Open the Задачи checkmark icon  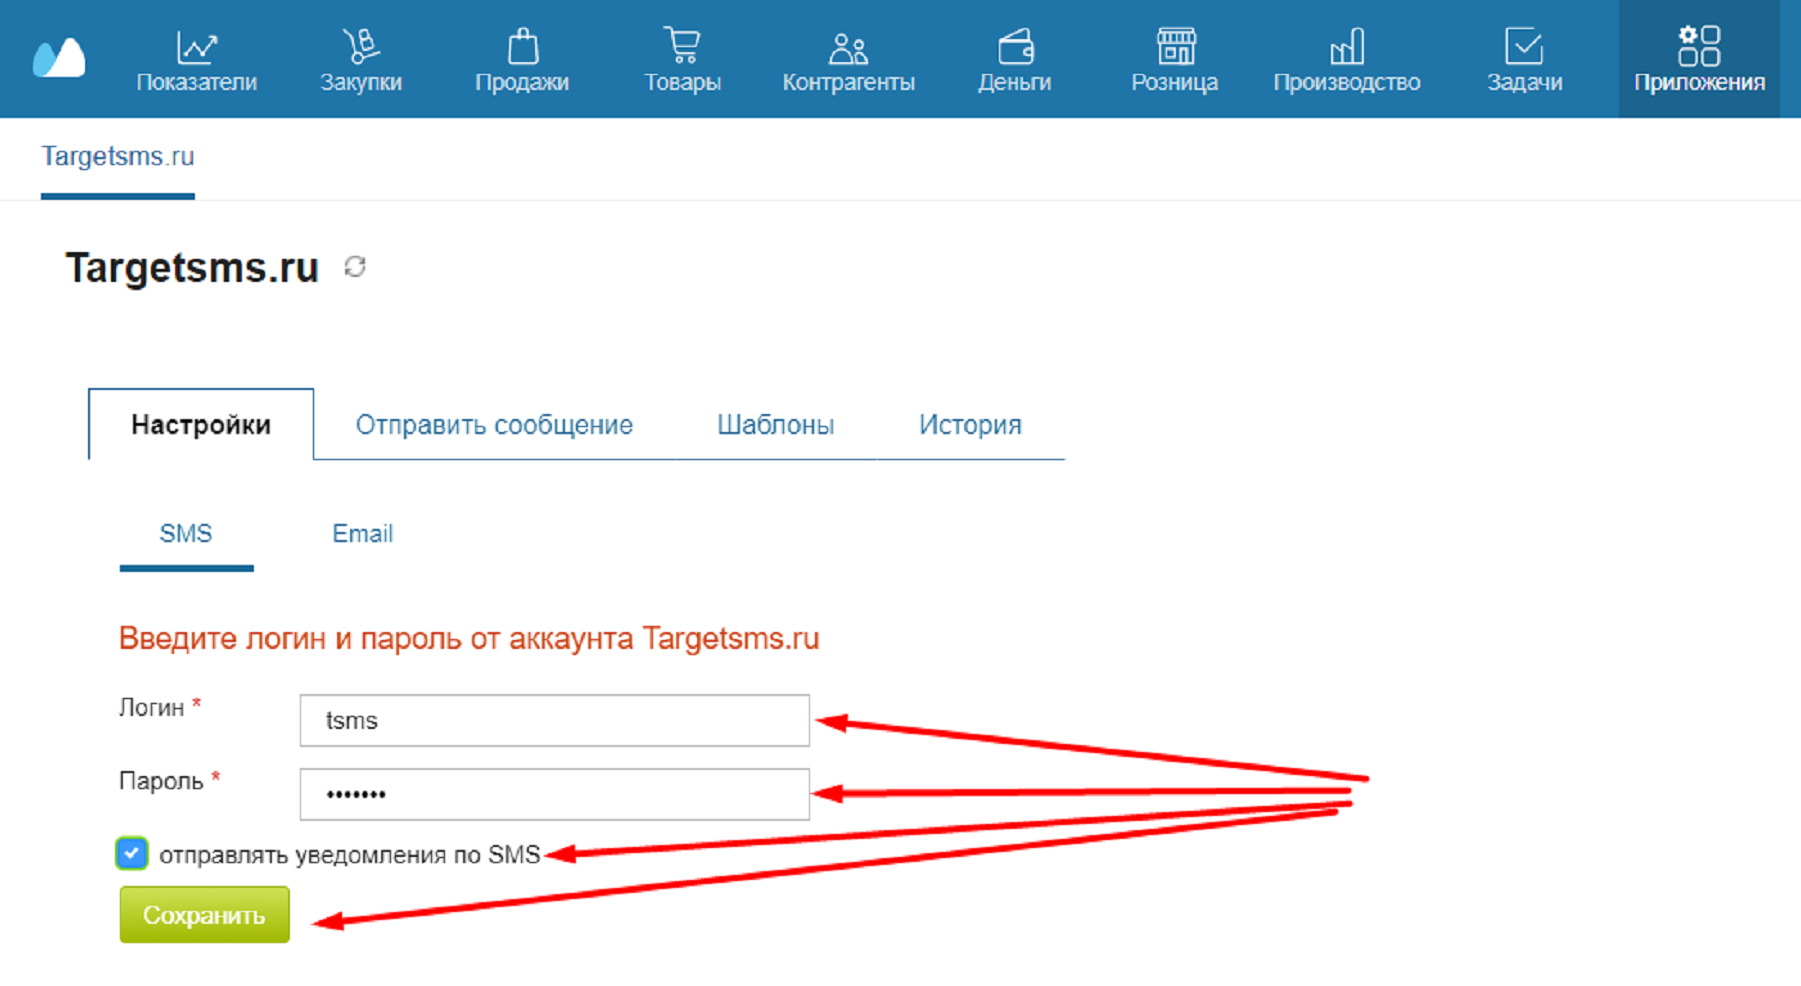pos(1524,46)
